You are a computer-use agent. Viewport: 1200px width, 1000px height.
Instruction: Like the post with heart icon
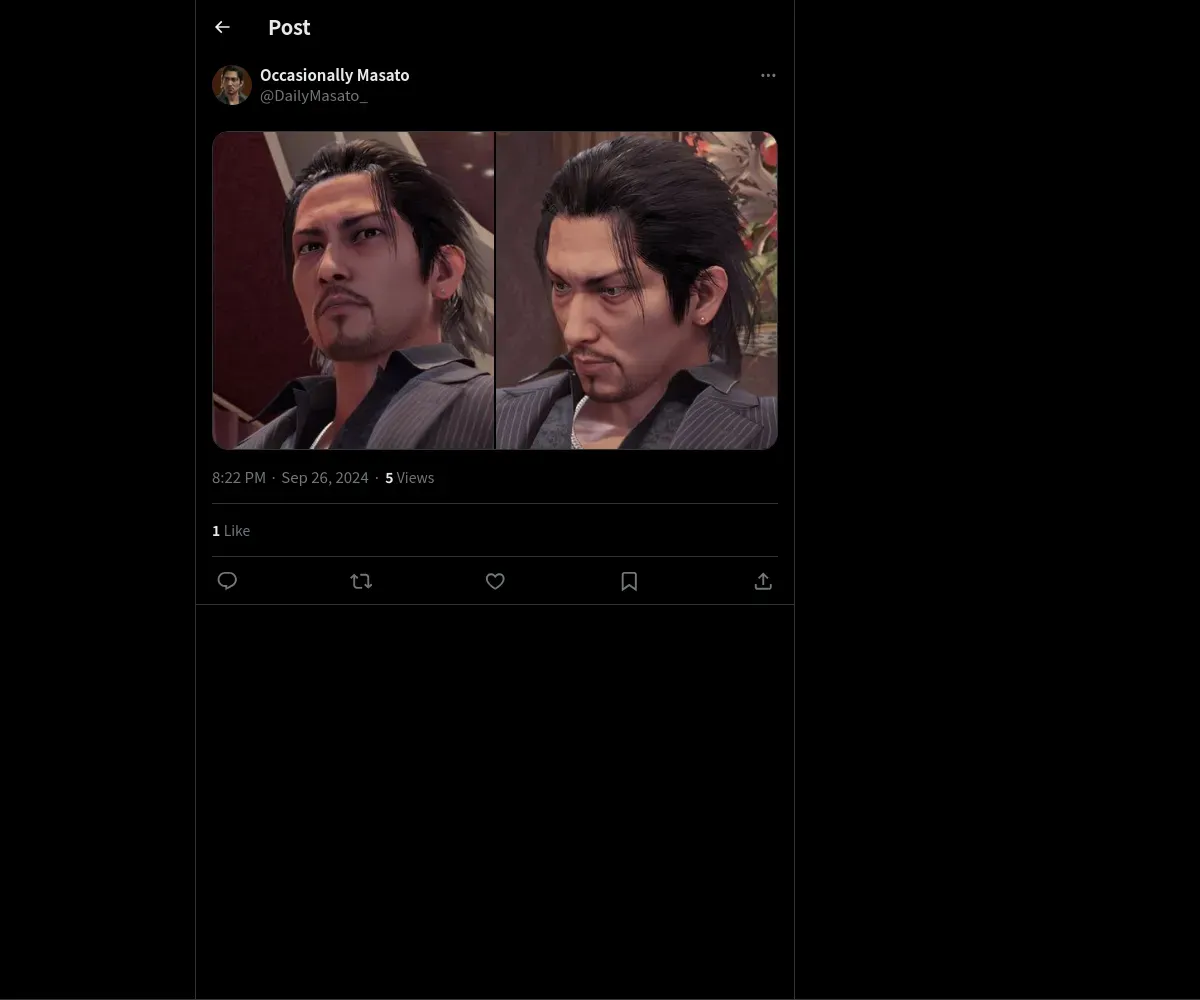coord(495,581)
